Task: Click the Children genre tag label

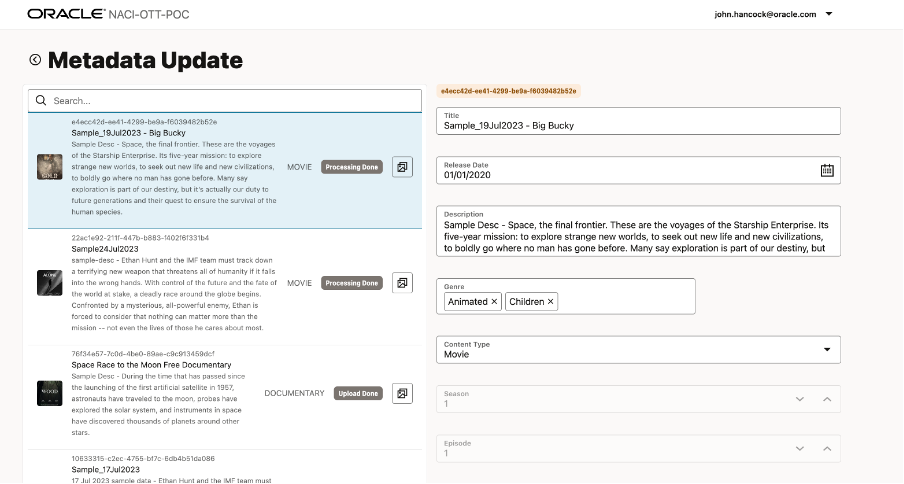Action: click(x=526, y=302)
